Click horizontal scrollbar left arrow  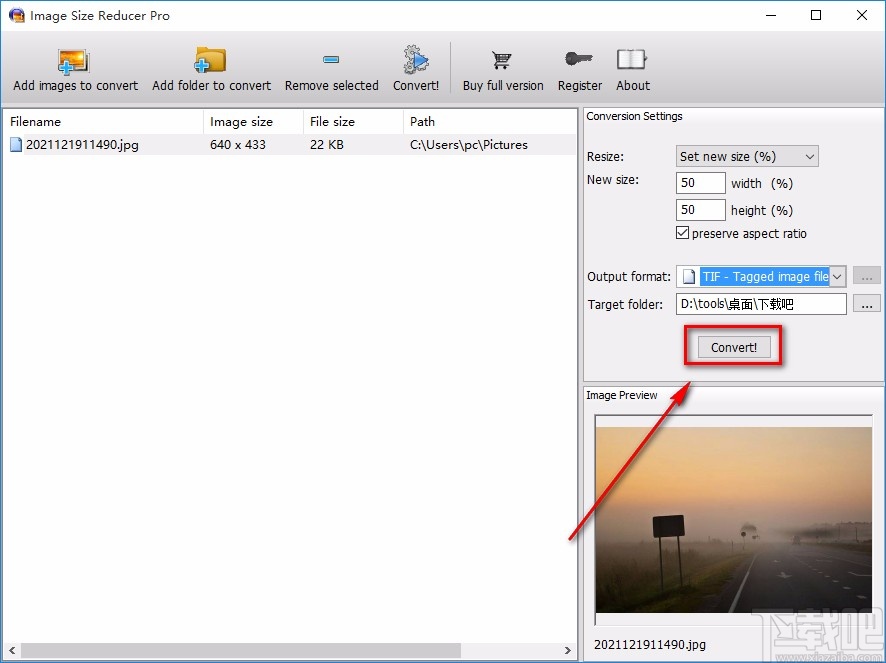pos(12,650)
